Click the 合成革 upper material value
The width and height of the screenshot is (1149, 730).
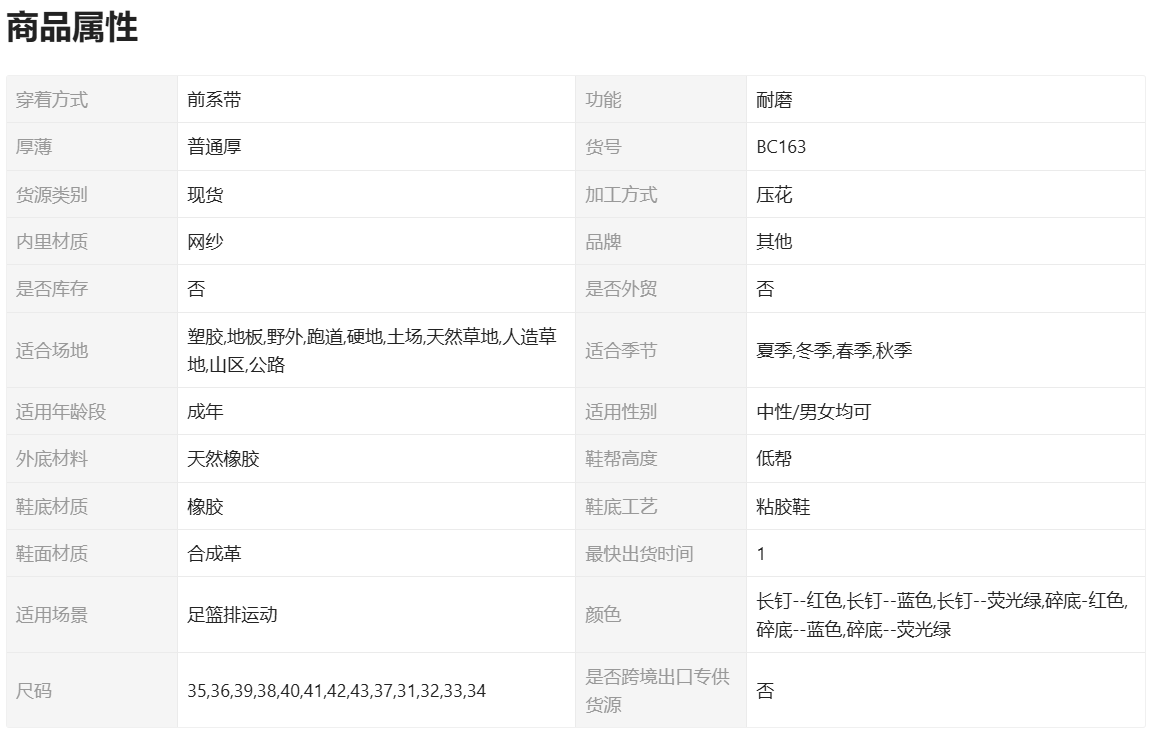coord(214,554)
